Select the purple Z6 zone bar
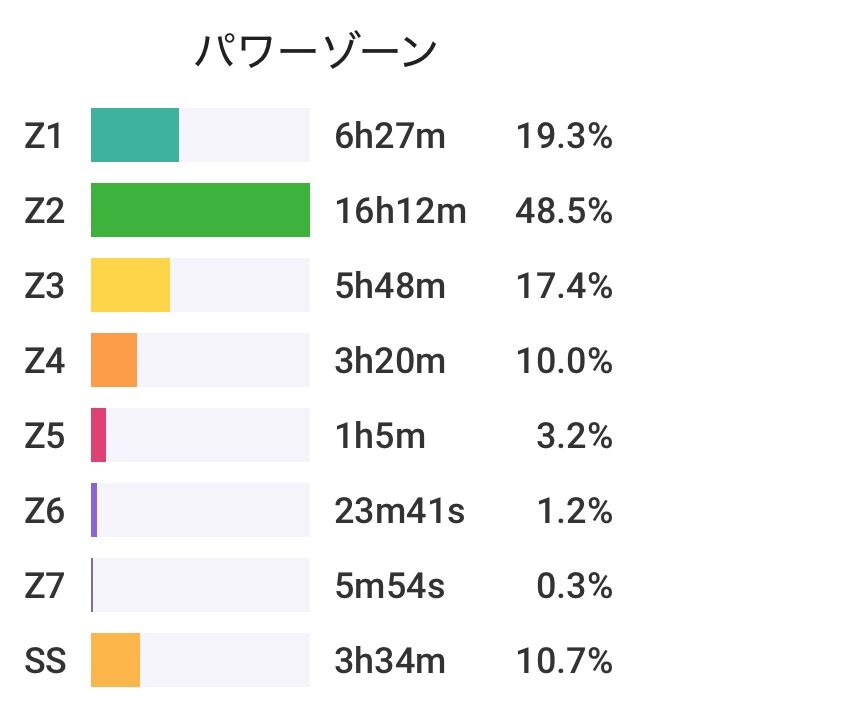The height and width of the screenshot is (726, 868). (x=94, y=510)
